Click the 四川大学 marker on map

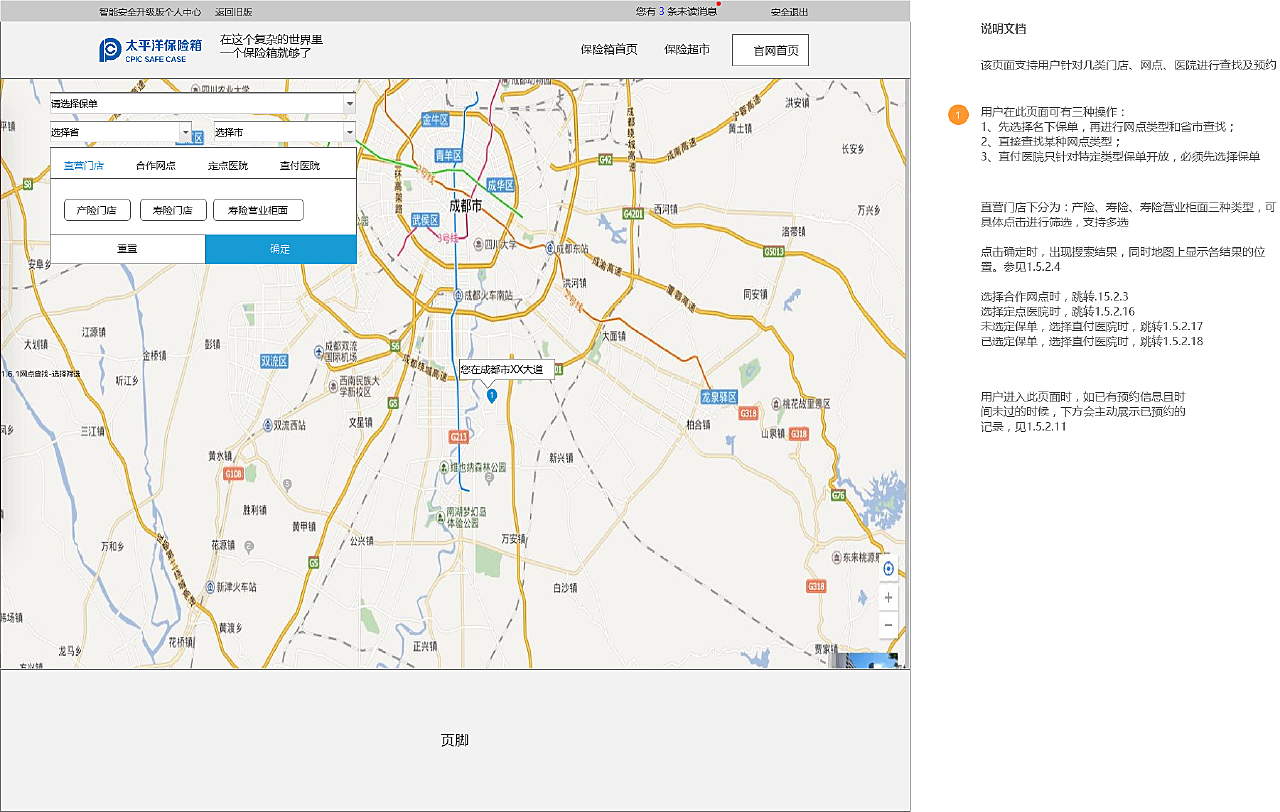click(480, 243)
